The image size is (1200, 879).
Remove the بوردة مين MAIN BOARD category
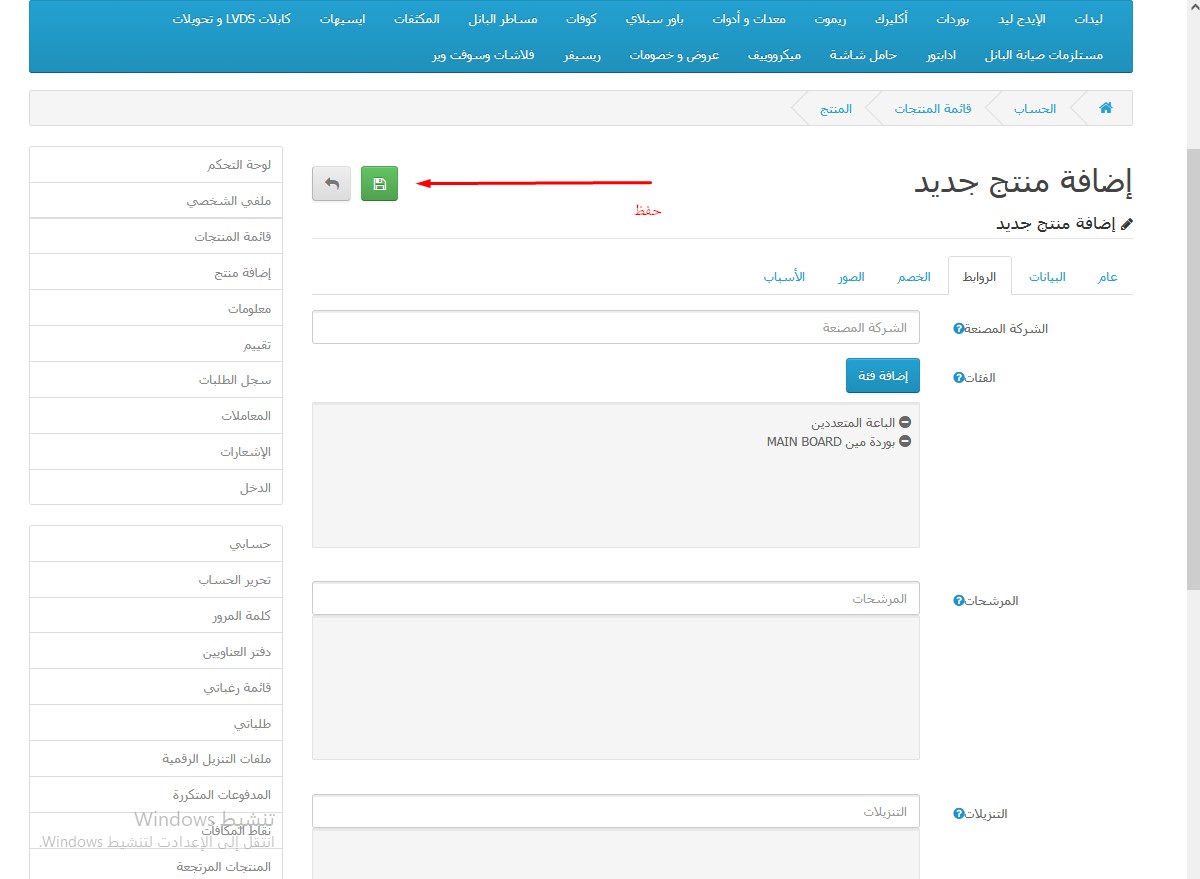coord(905,441)
